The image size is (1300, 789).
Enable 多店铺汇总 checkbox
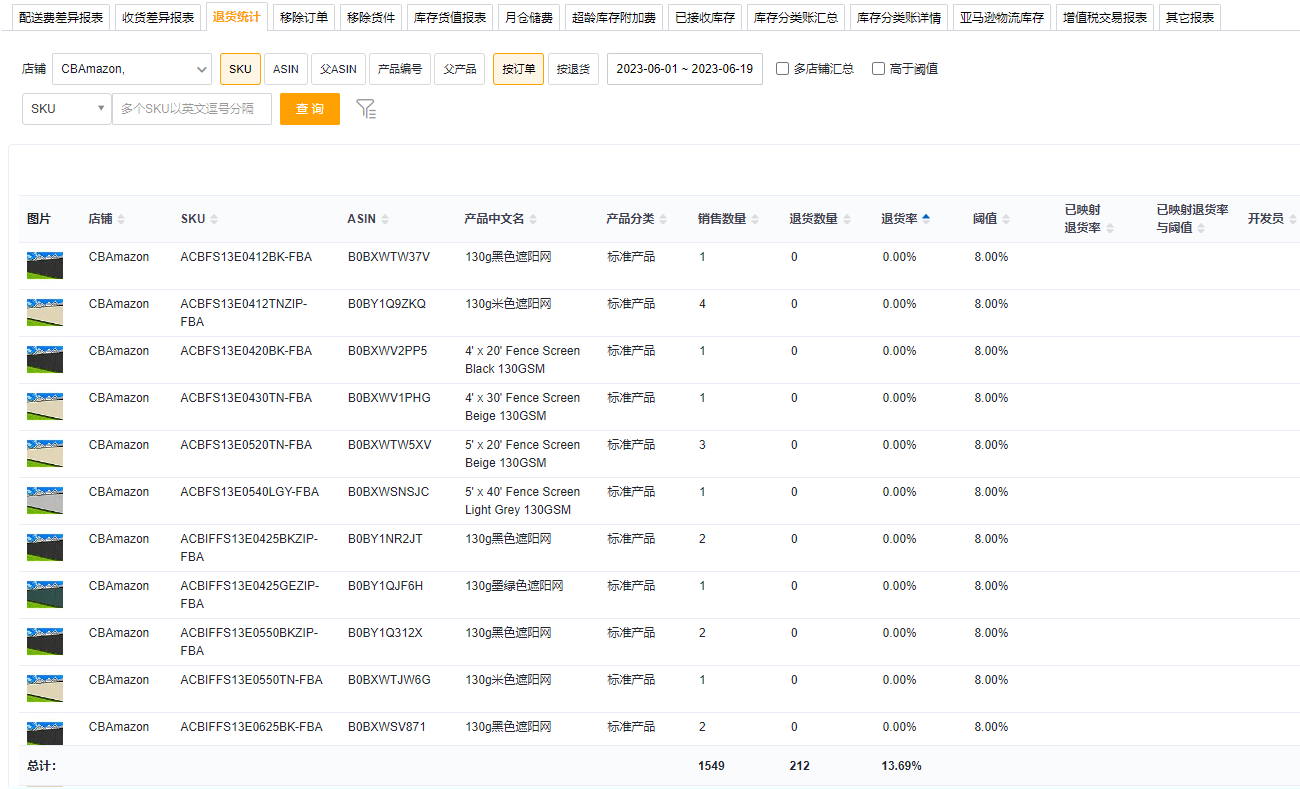pos(783,69)
